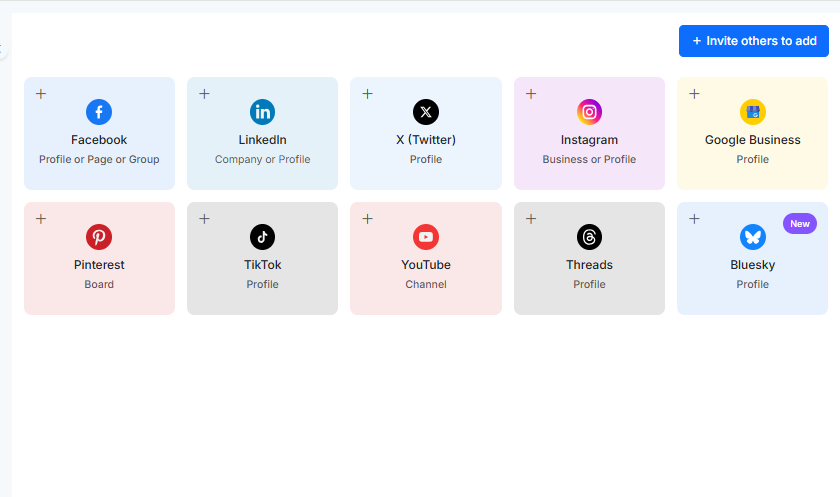The width and height of the screenshot is (840, 497).
Task: Click the YouTube play logo icon
Action: click(426, 237)
